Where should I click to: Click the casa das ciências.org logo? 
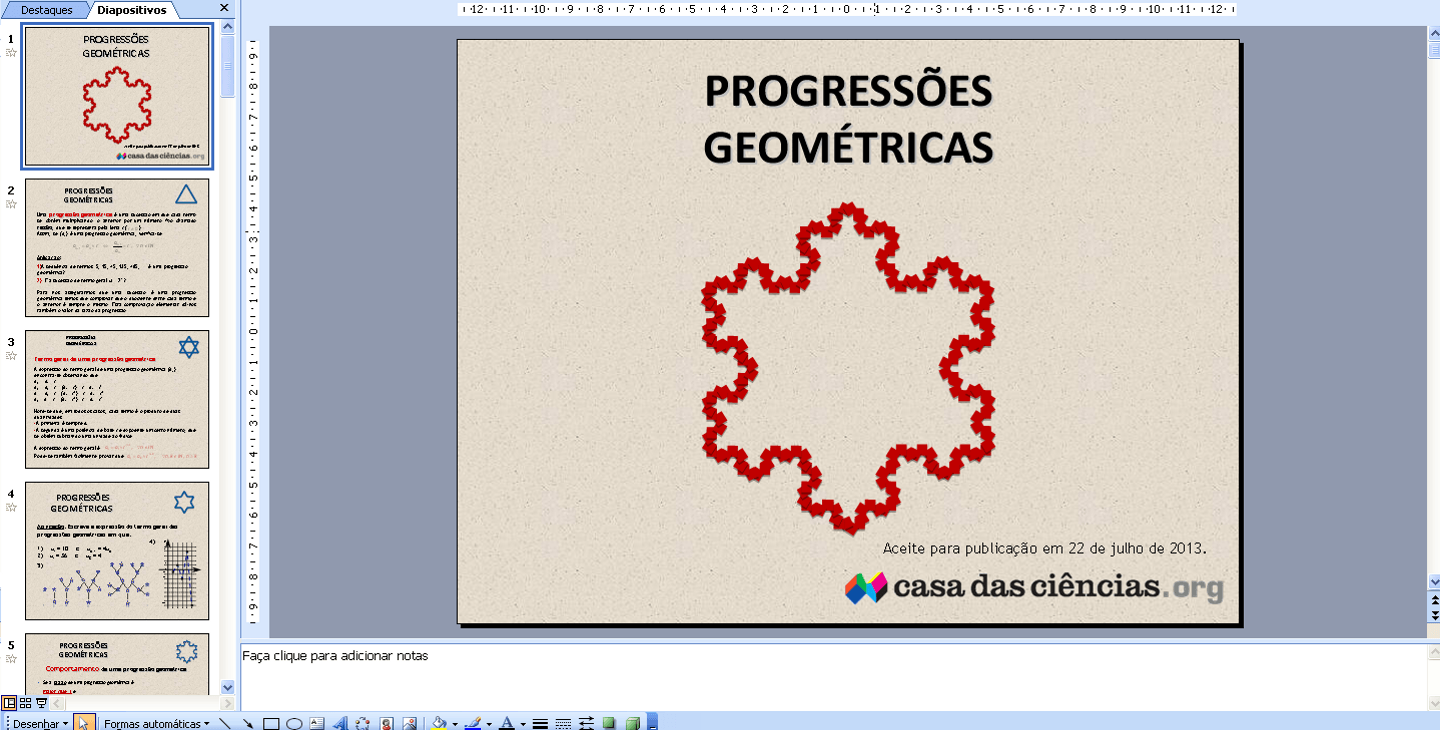(x=1034, y=587)
